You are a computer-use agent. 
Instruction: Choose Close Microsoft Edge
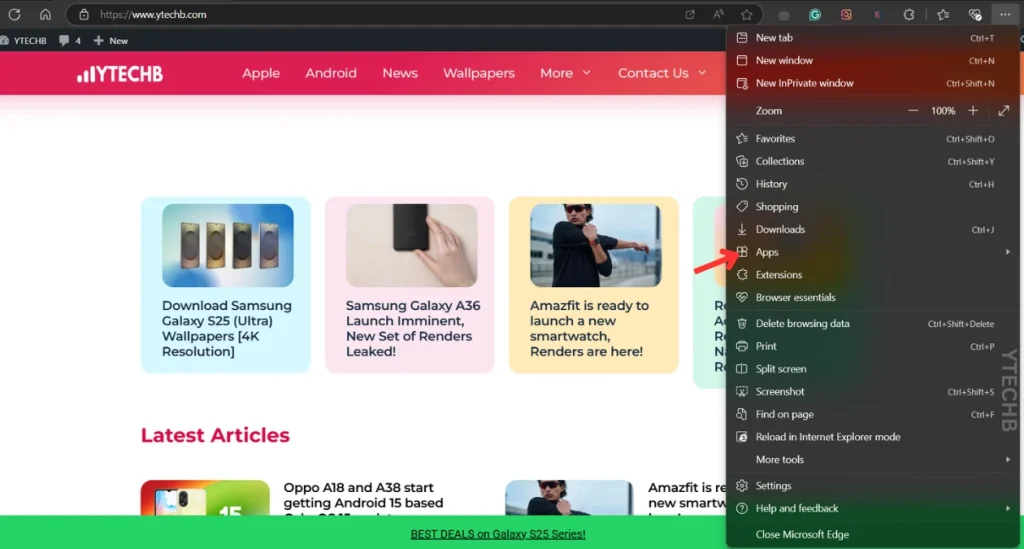(872, 534)
